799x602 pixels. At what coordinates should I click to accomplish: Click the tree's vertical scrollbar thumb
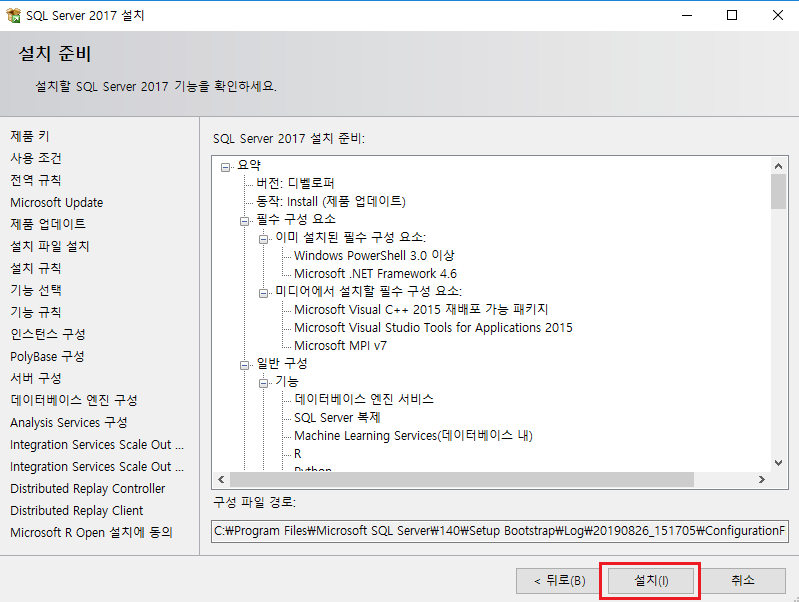tap(778, 192)
